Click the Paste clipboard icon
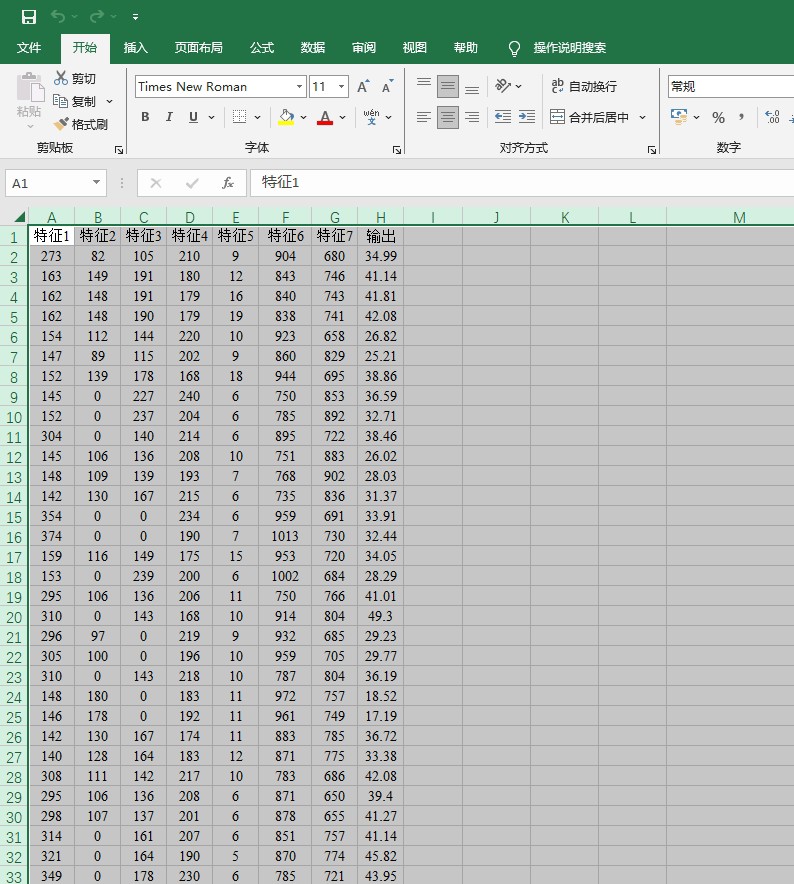 point(30,88)
